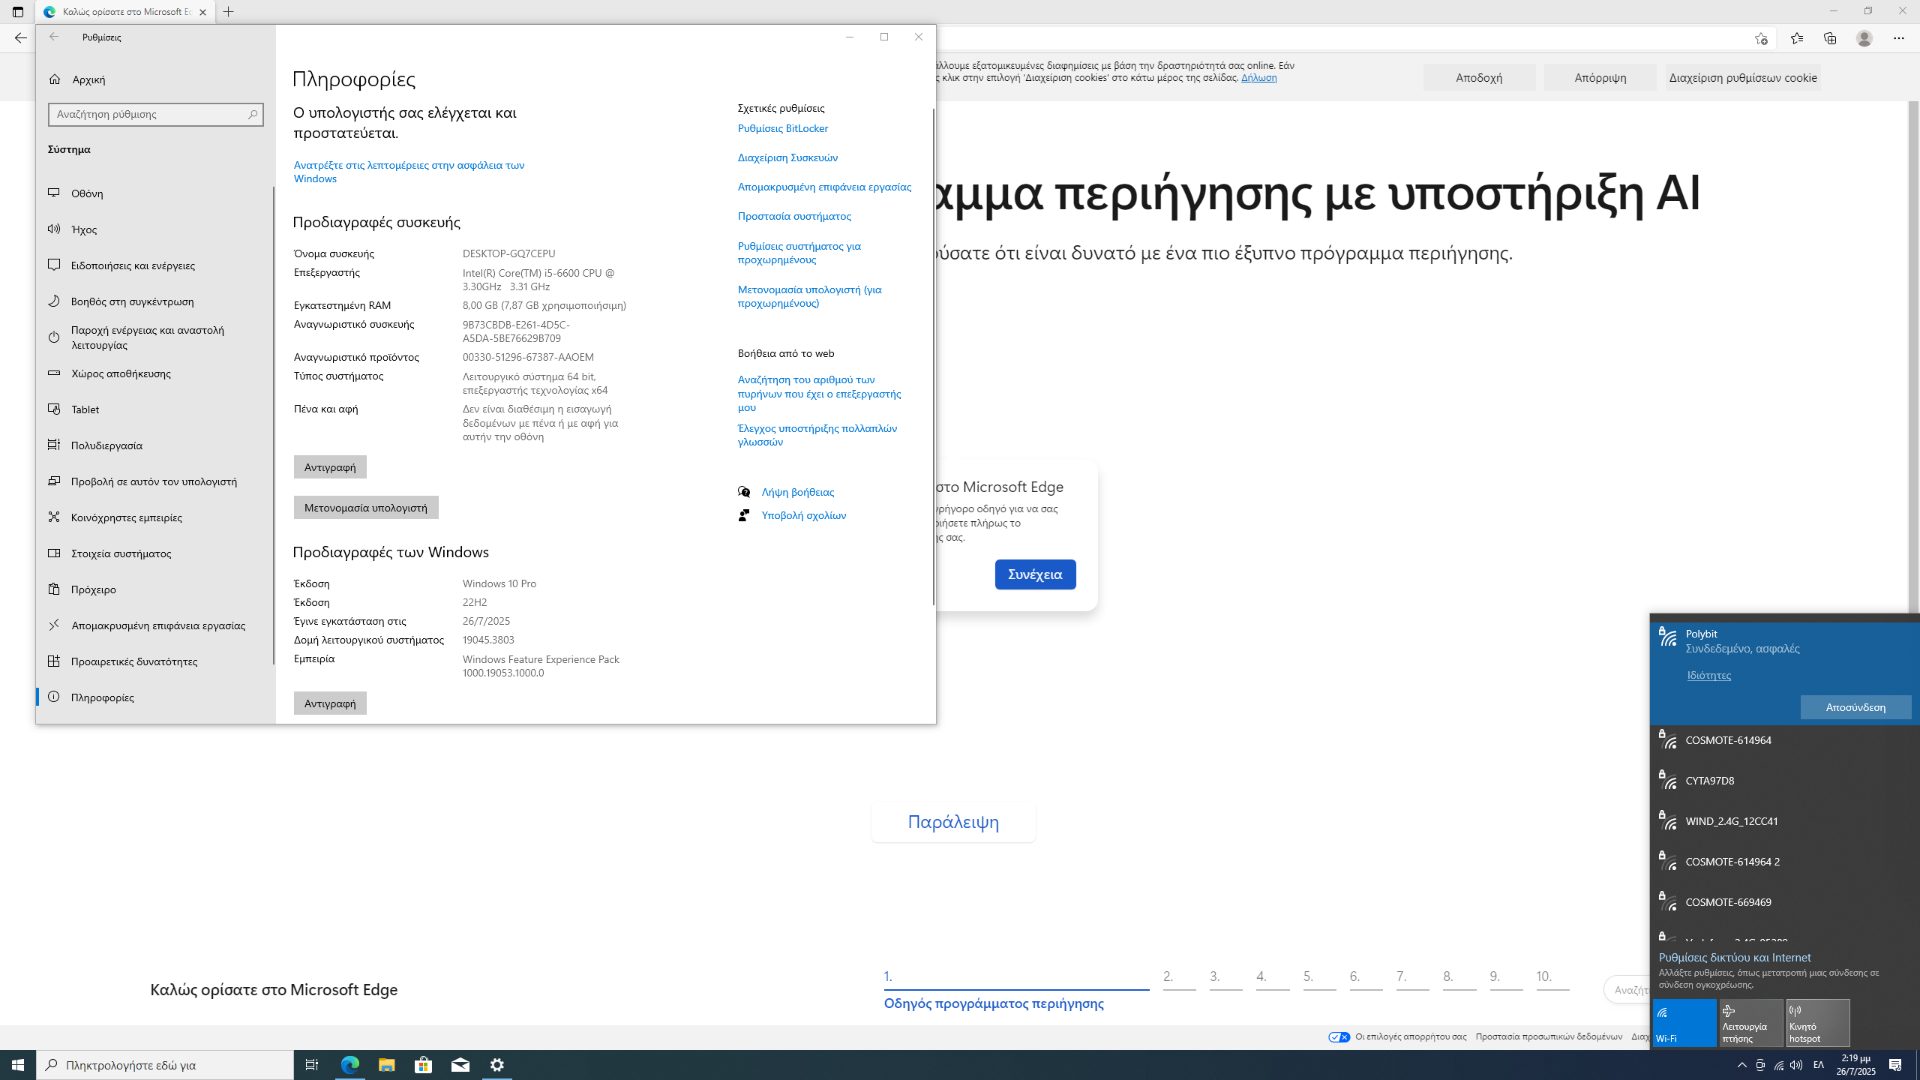This screenshot has width=1920, height=1080.
Task: Click the Αναζήτηση ρύθμισης search field
Action: (155, 114)
